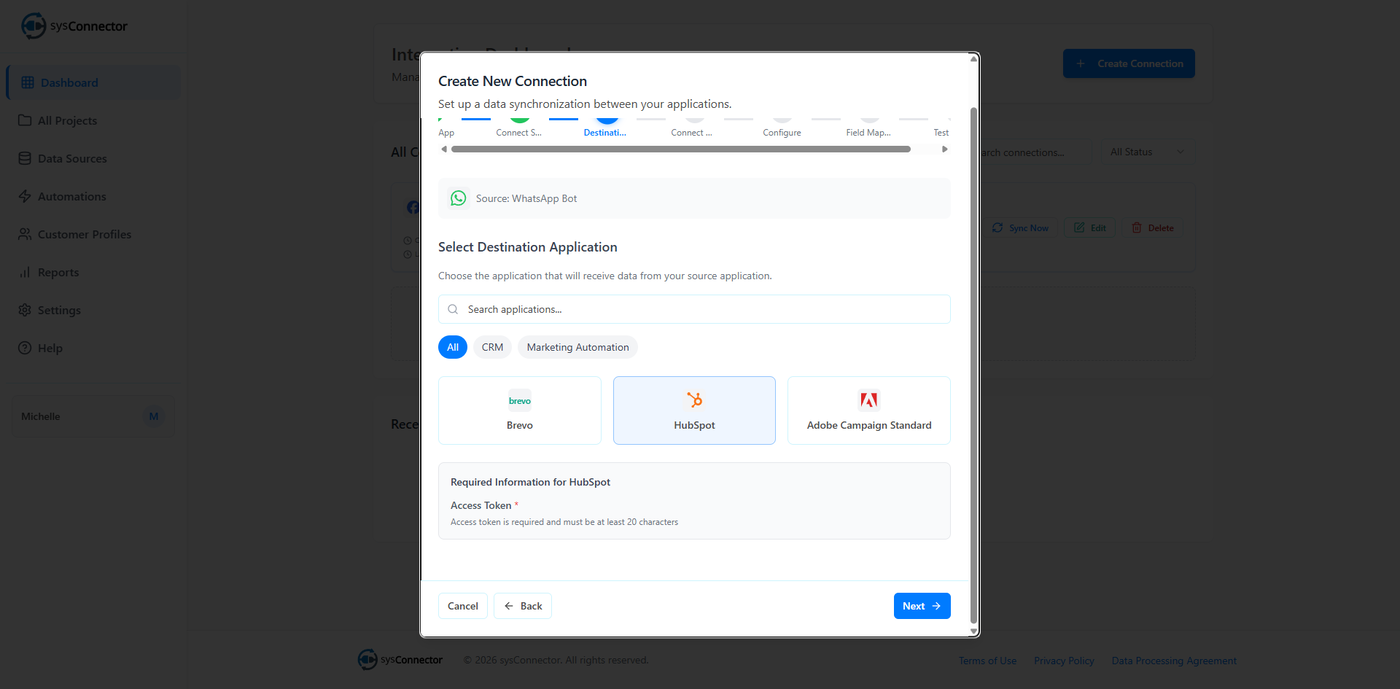The height and width of the screenshot is (689, 1400).
Task: Click the WhatsApp icon beside Source
Action: [x=458, y=198]
